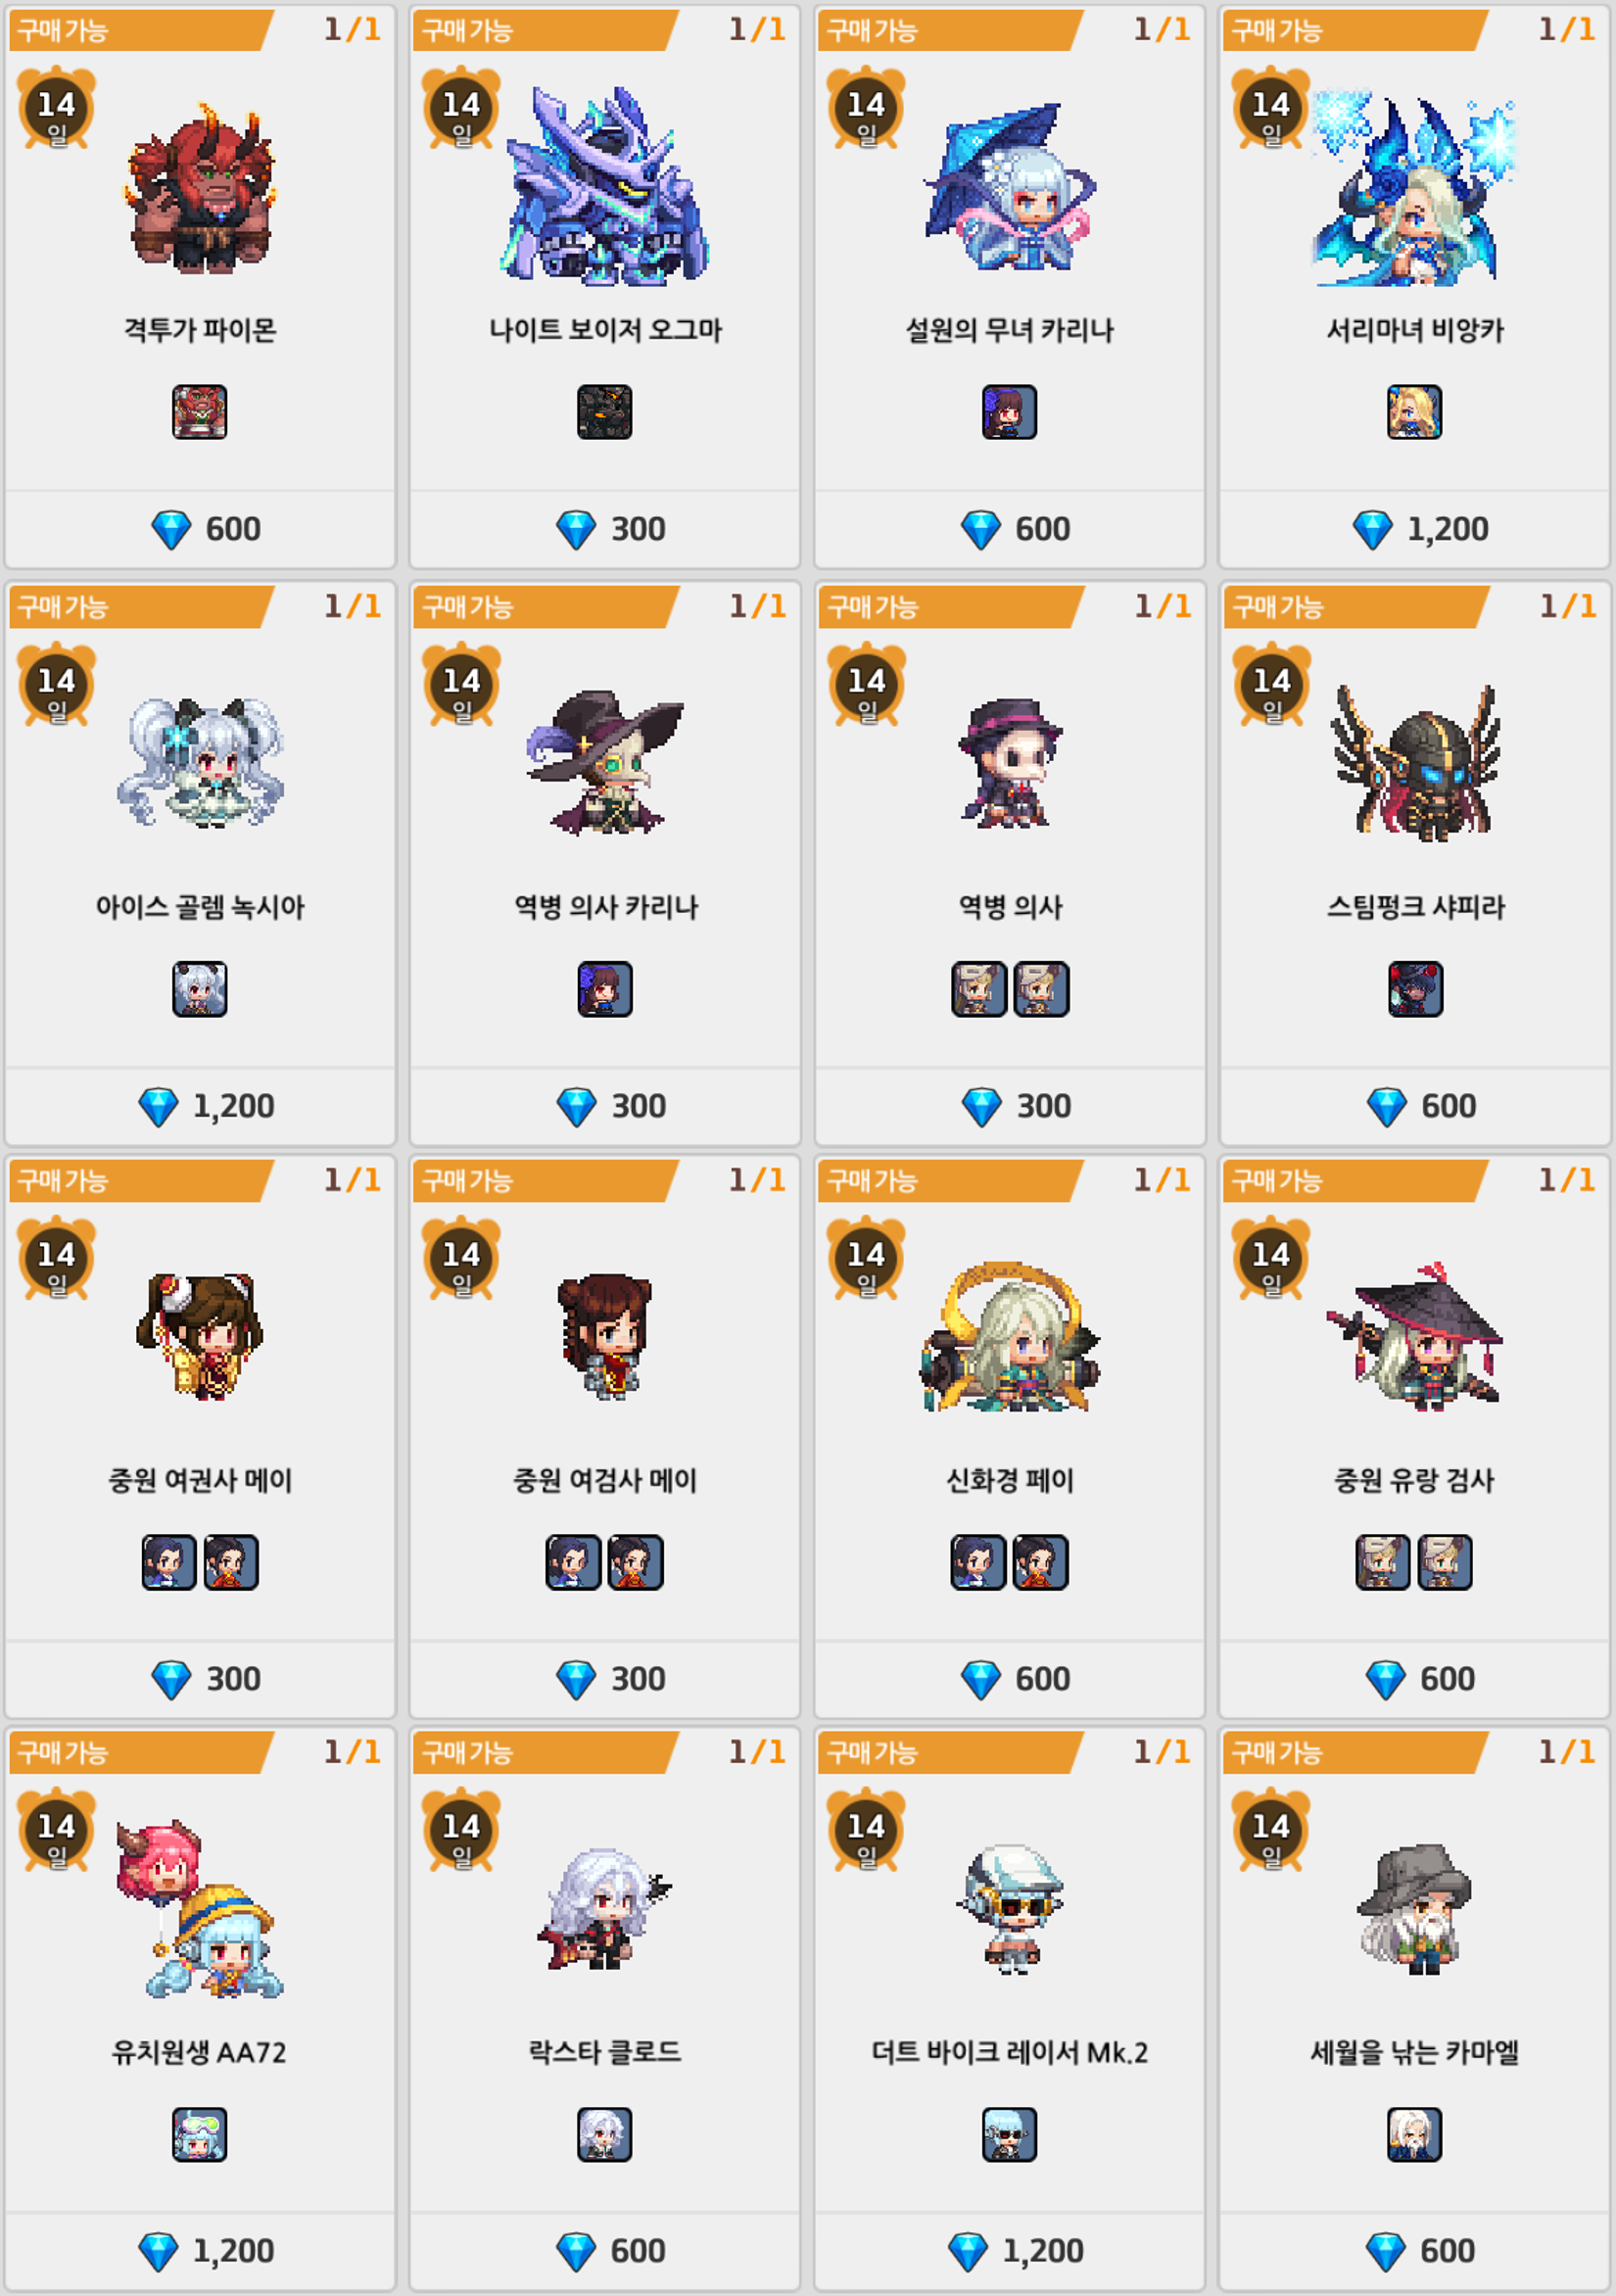Click the 구매가능 banner on 중원 여권사 메이
1616x2296 pixels.
click(140, 1181)
